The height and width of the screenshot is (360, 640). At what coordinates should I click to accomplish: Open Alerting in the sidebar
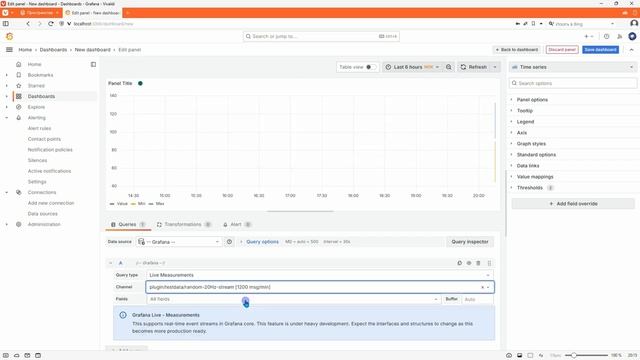37,118
